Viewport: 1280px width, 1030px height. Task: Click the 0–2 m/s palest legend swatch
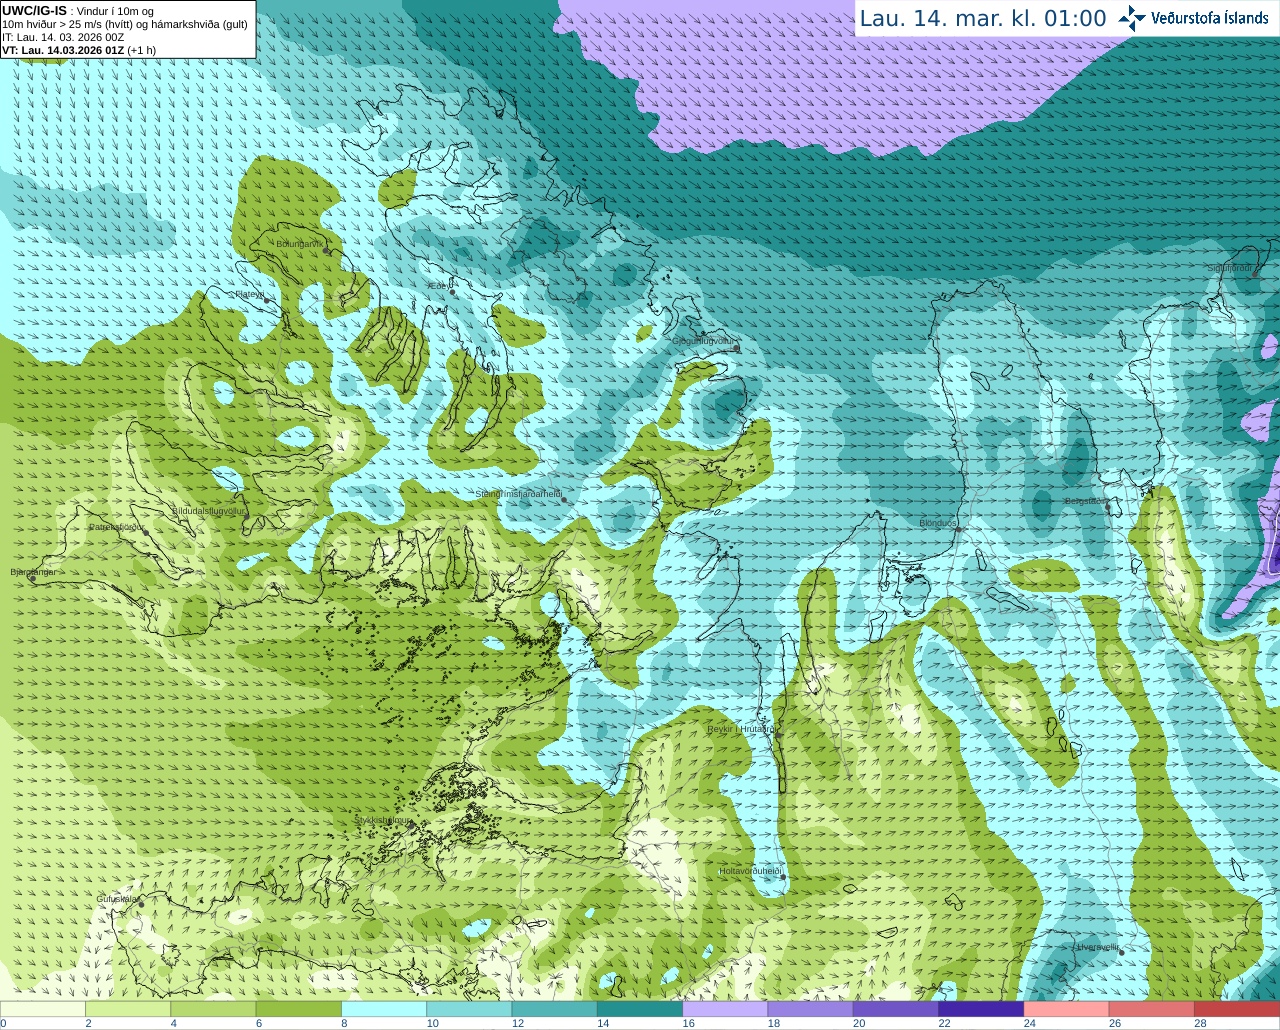[43, 1008]
